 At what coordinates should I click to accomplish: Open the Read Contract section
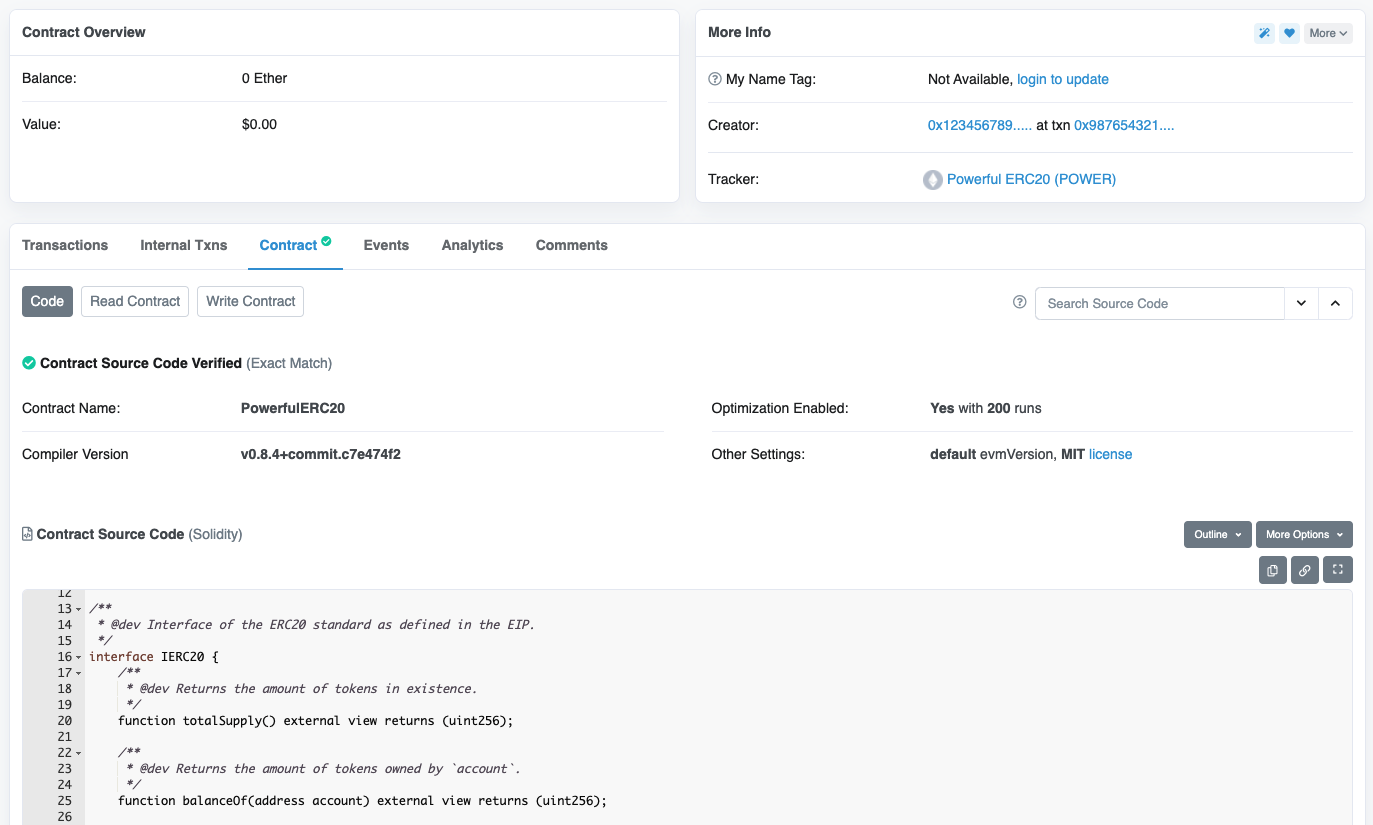[x=134, y=301]
